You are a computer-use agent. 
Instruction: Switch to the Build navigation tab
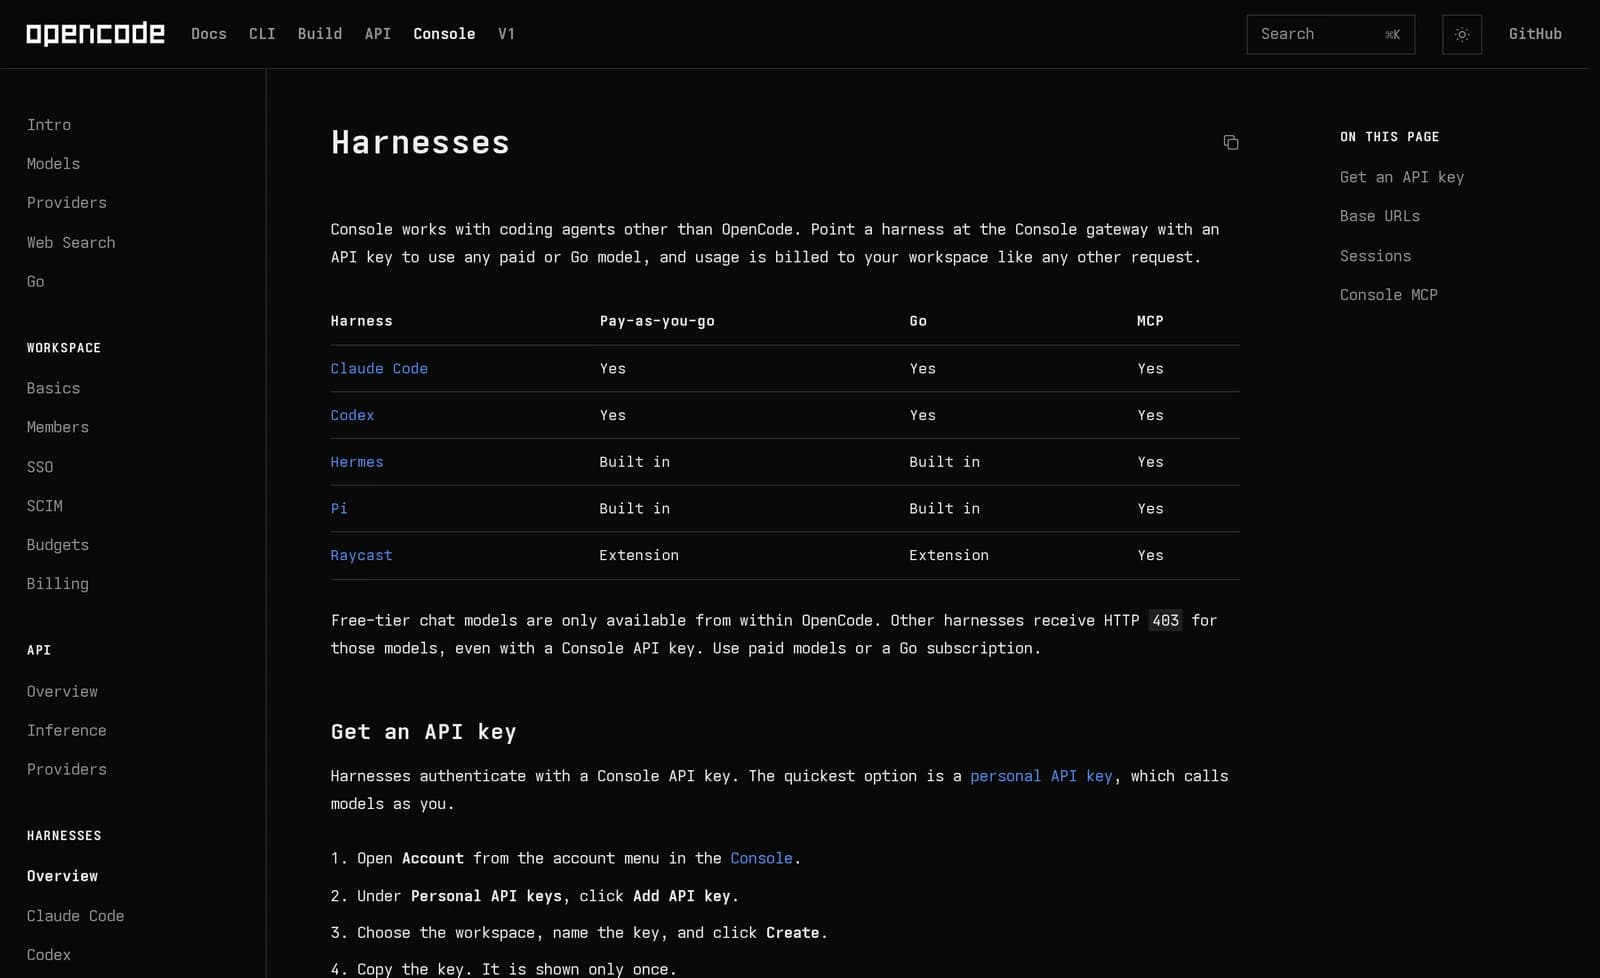tap(320, 34)
